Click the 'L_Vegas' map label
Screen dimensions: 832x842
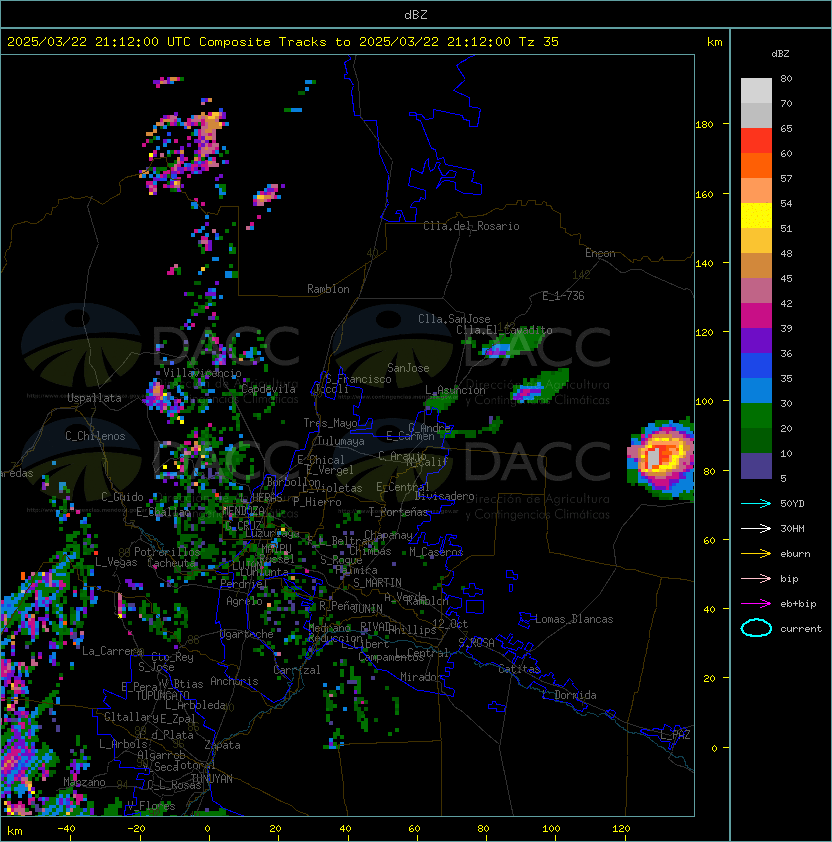(x=116, y=562)
